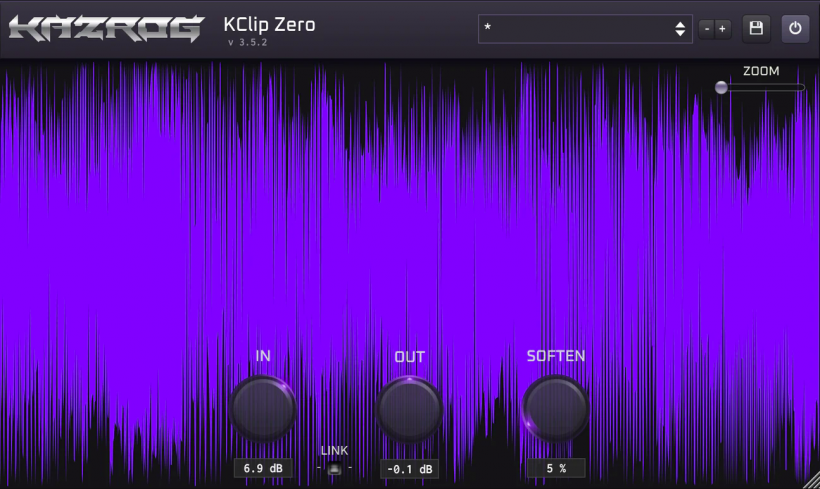Open the preset selection dropdown
Screen dimensions: 820x489
tap(575, 29)
